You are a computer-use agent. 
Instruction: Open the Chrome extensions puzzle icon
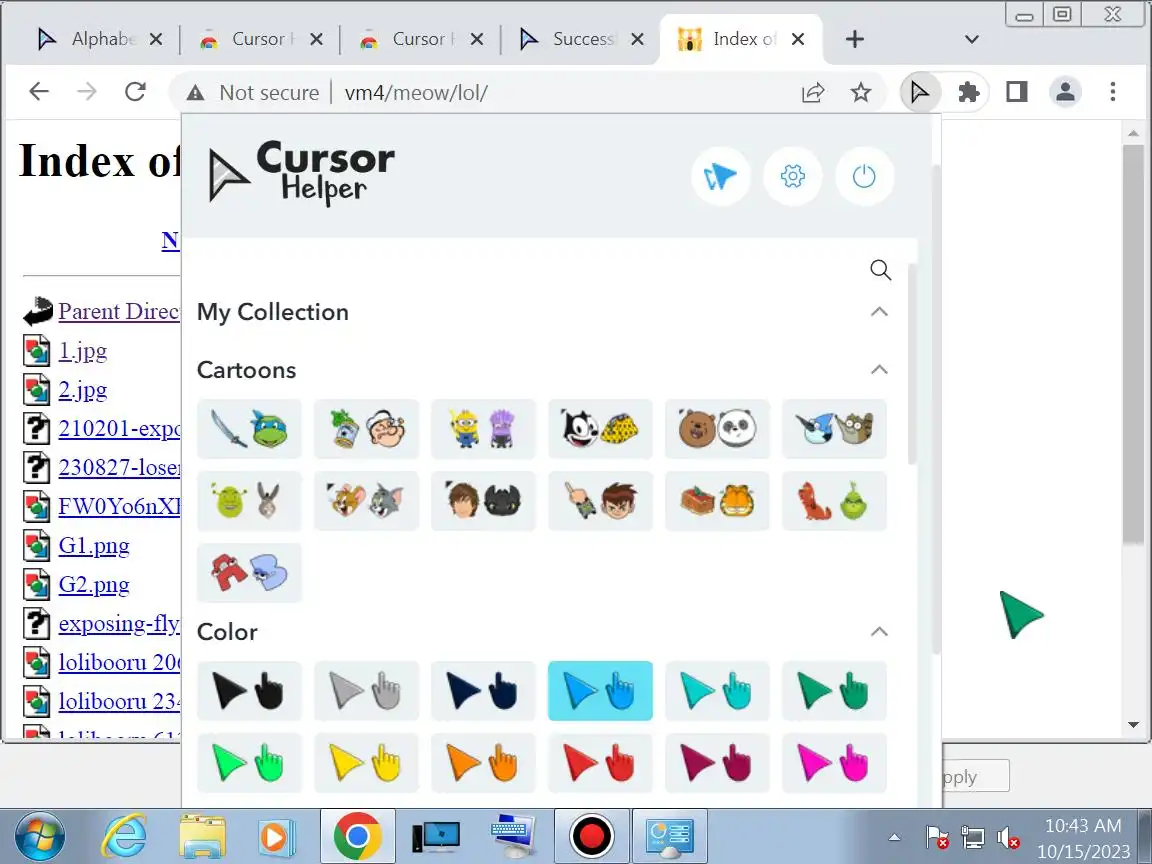point(968,93)
